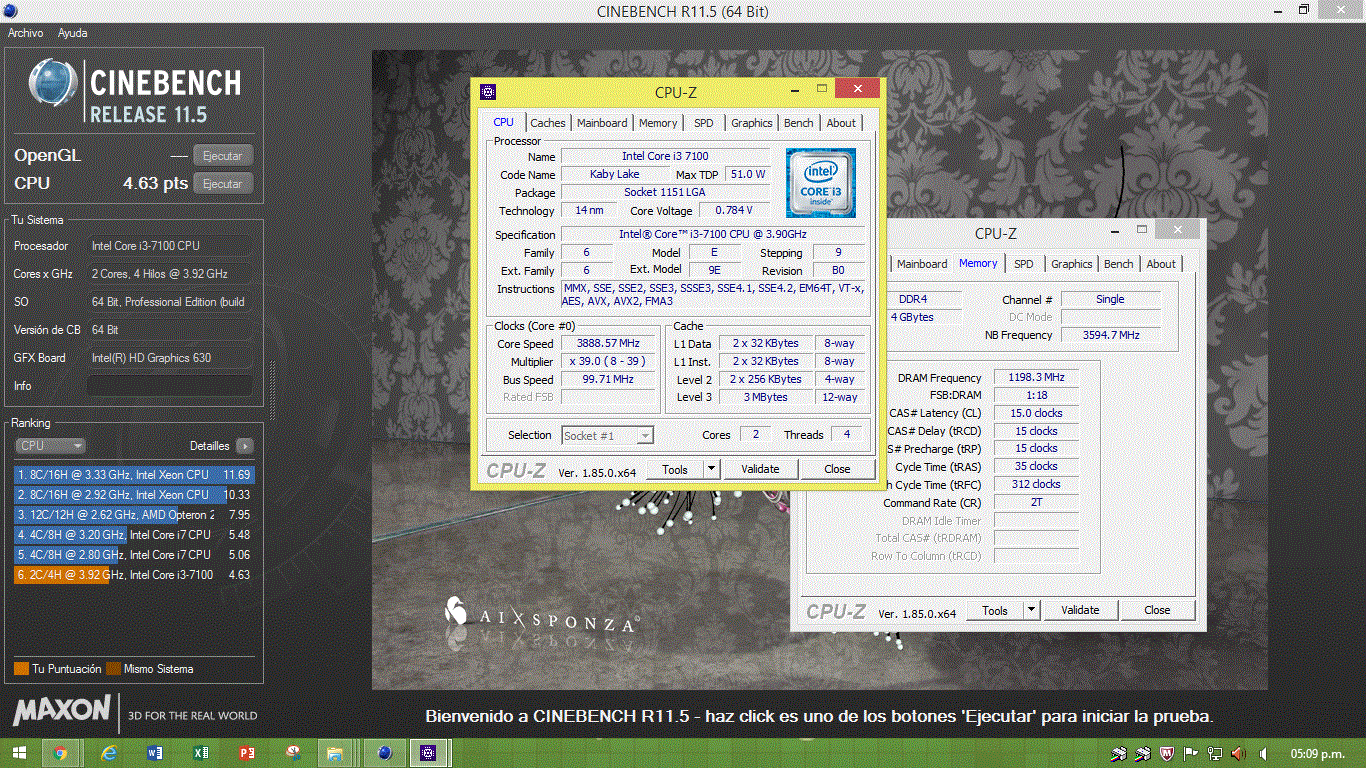This screenshot has height=768, width=1366.
Task: Click Close button in rear CPU-Z
Action: click(1157, 610)
